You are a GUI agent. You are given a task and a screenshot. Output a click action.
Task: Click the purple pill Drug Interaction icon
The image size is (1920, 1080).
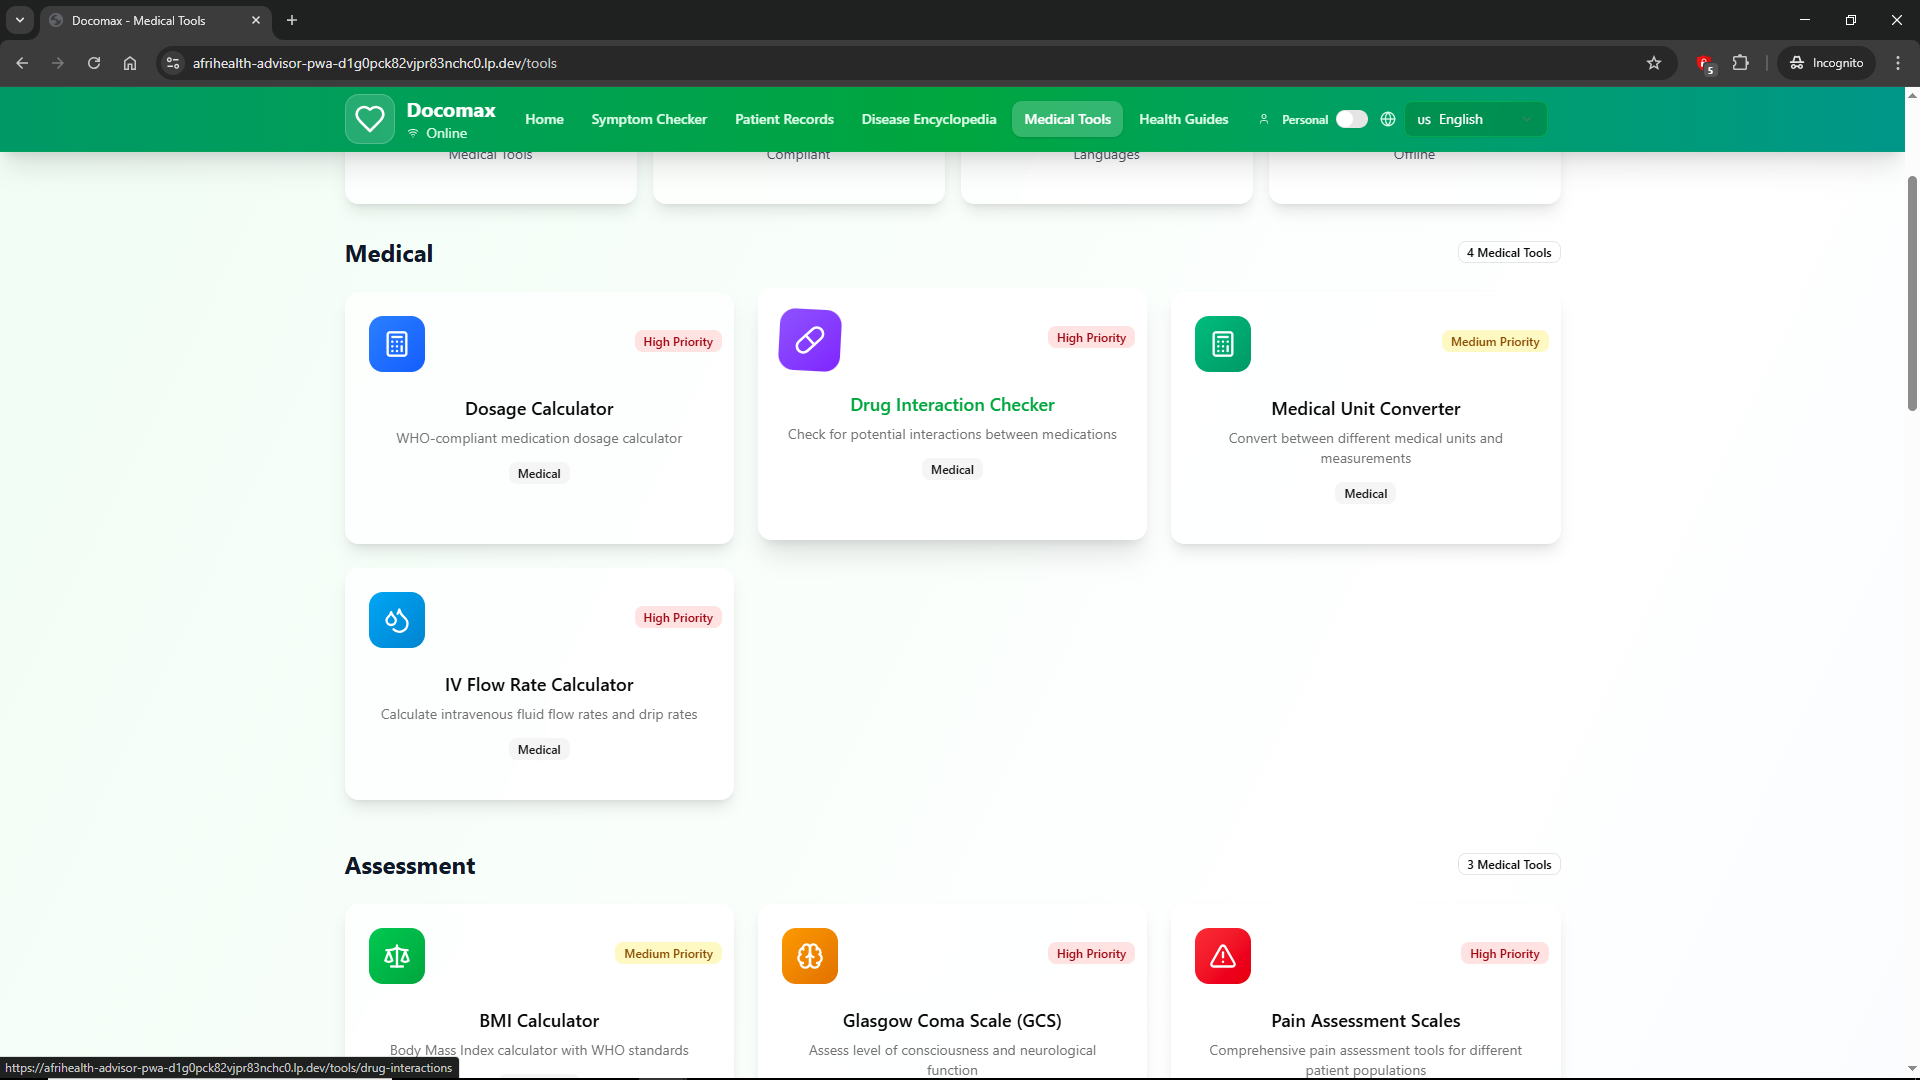point(810,340)
